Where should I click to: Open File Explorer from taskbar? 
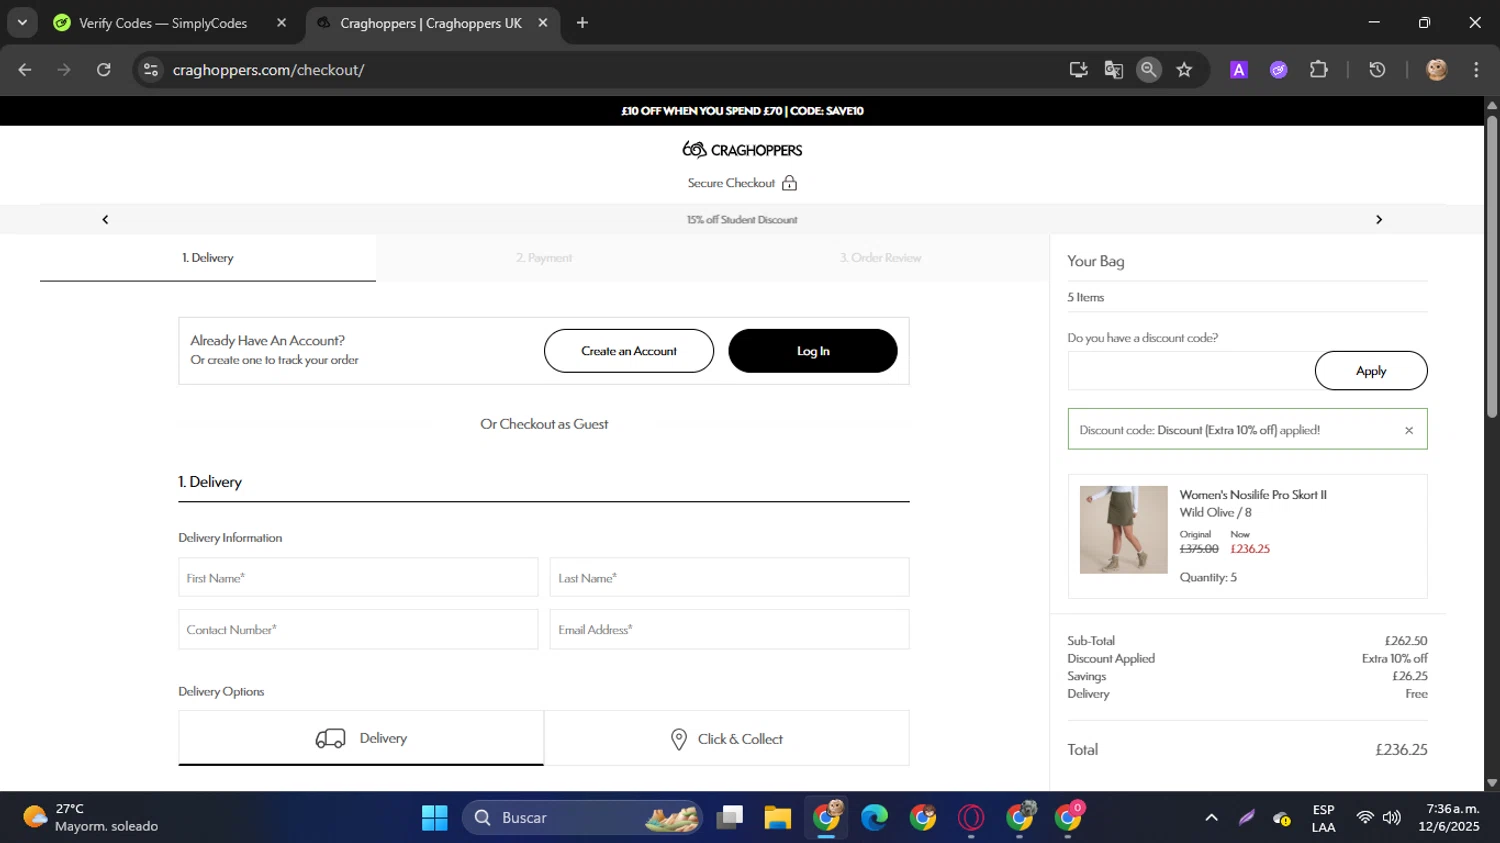(778, 818)
